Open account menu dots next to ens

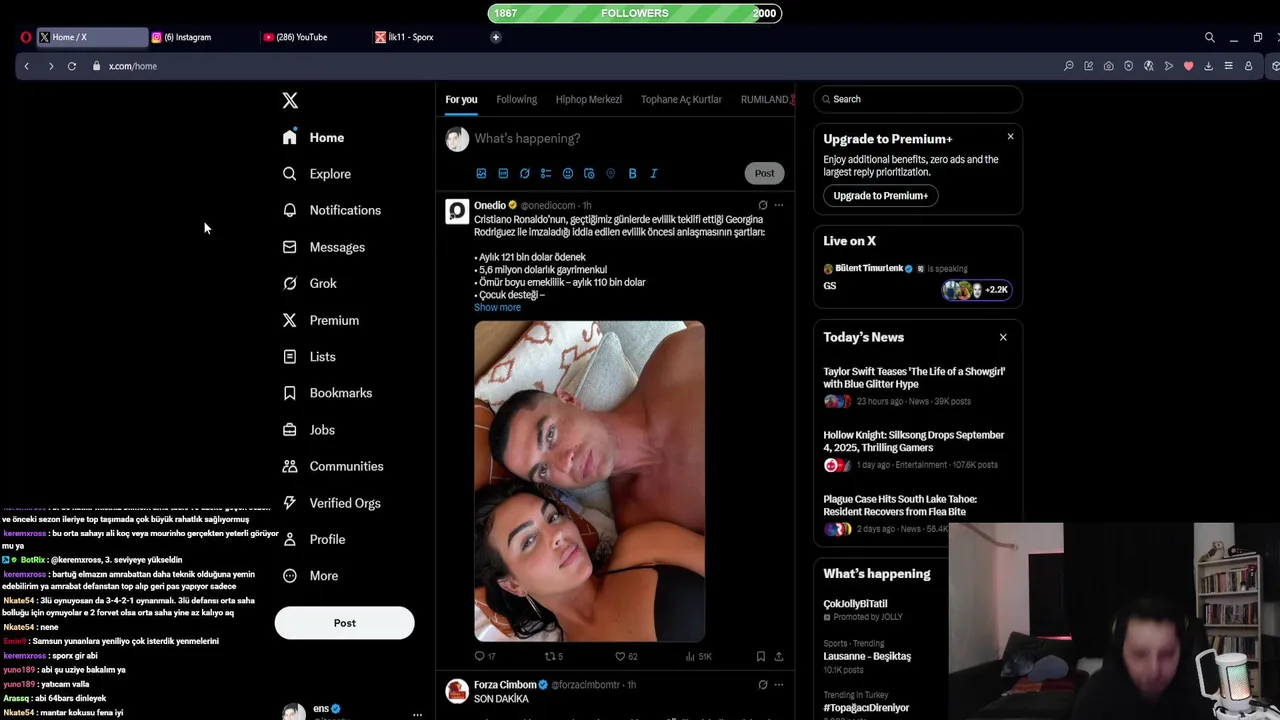click(417, 714)
